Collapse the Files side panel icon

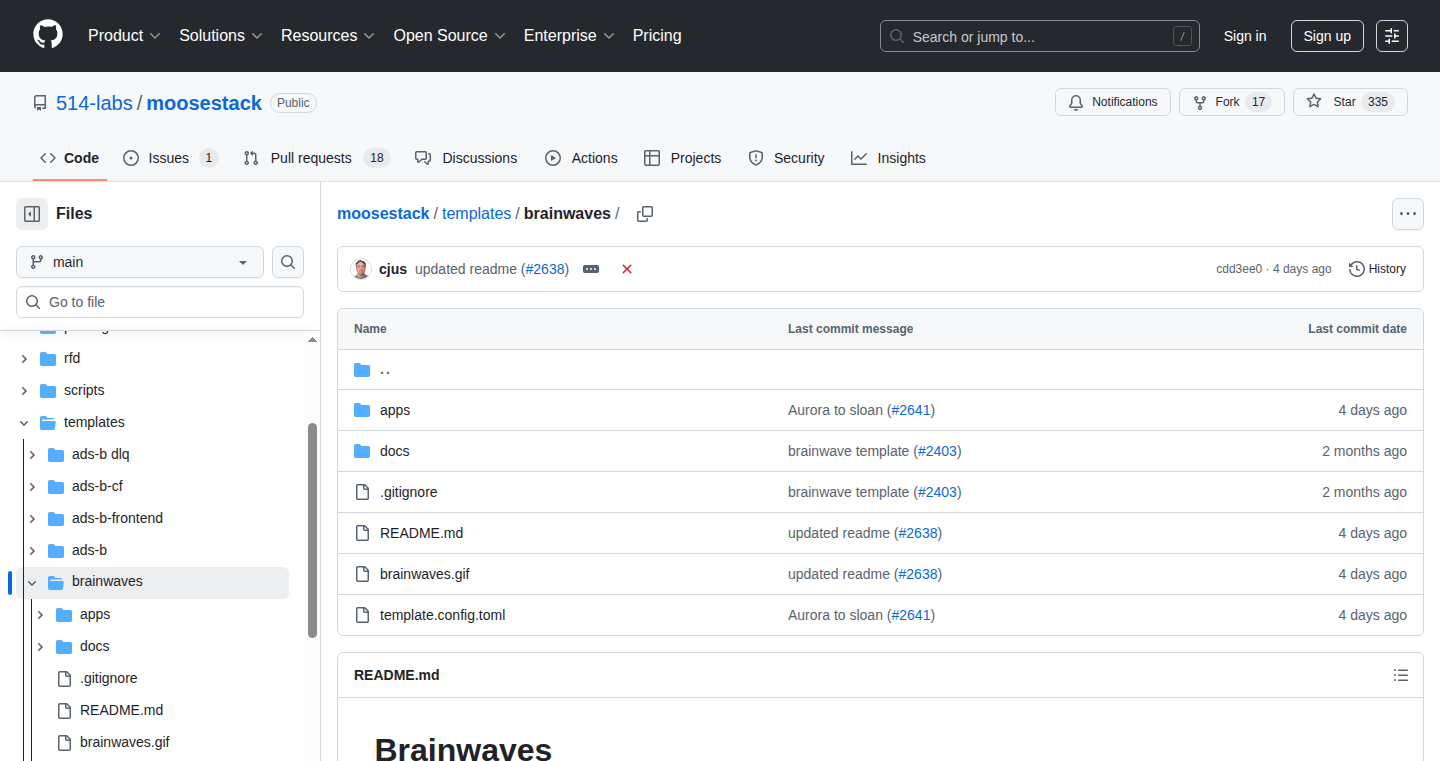[32, 214]
